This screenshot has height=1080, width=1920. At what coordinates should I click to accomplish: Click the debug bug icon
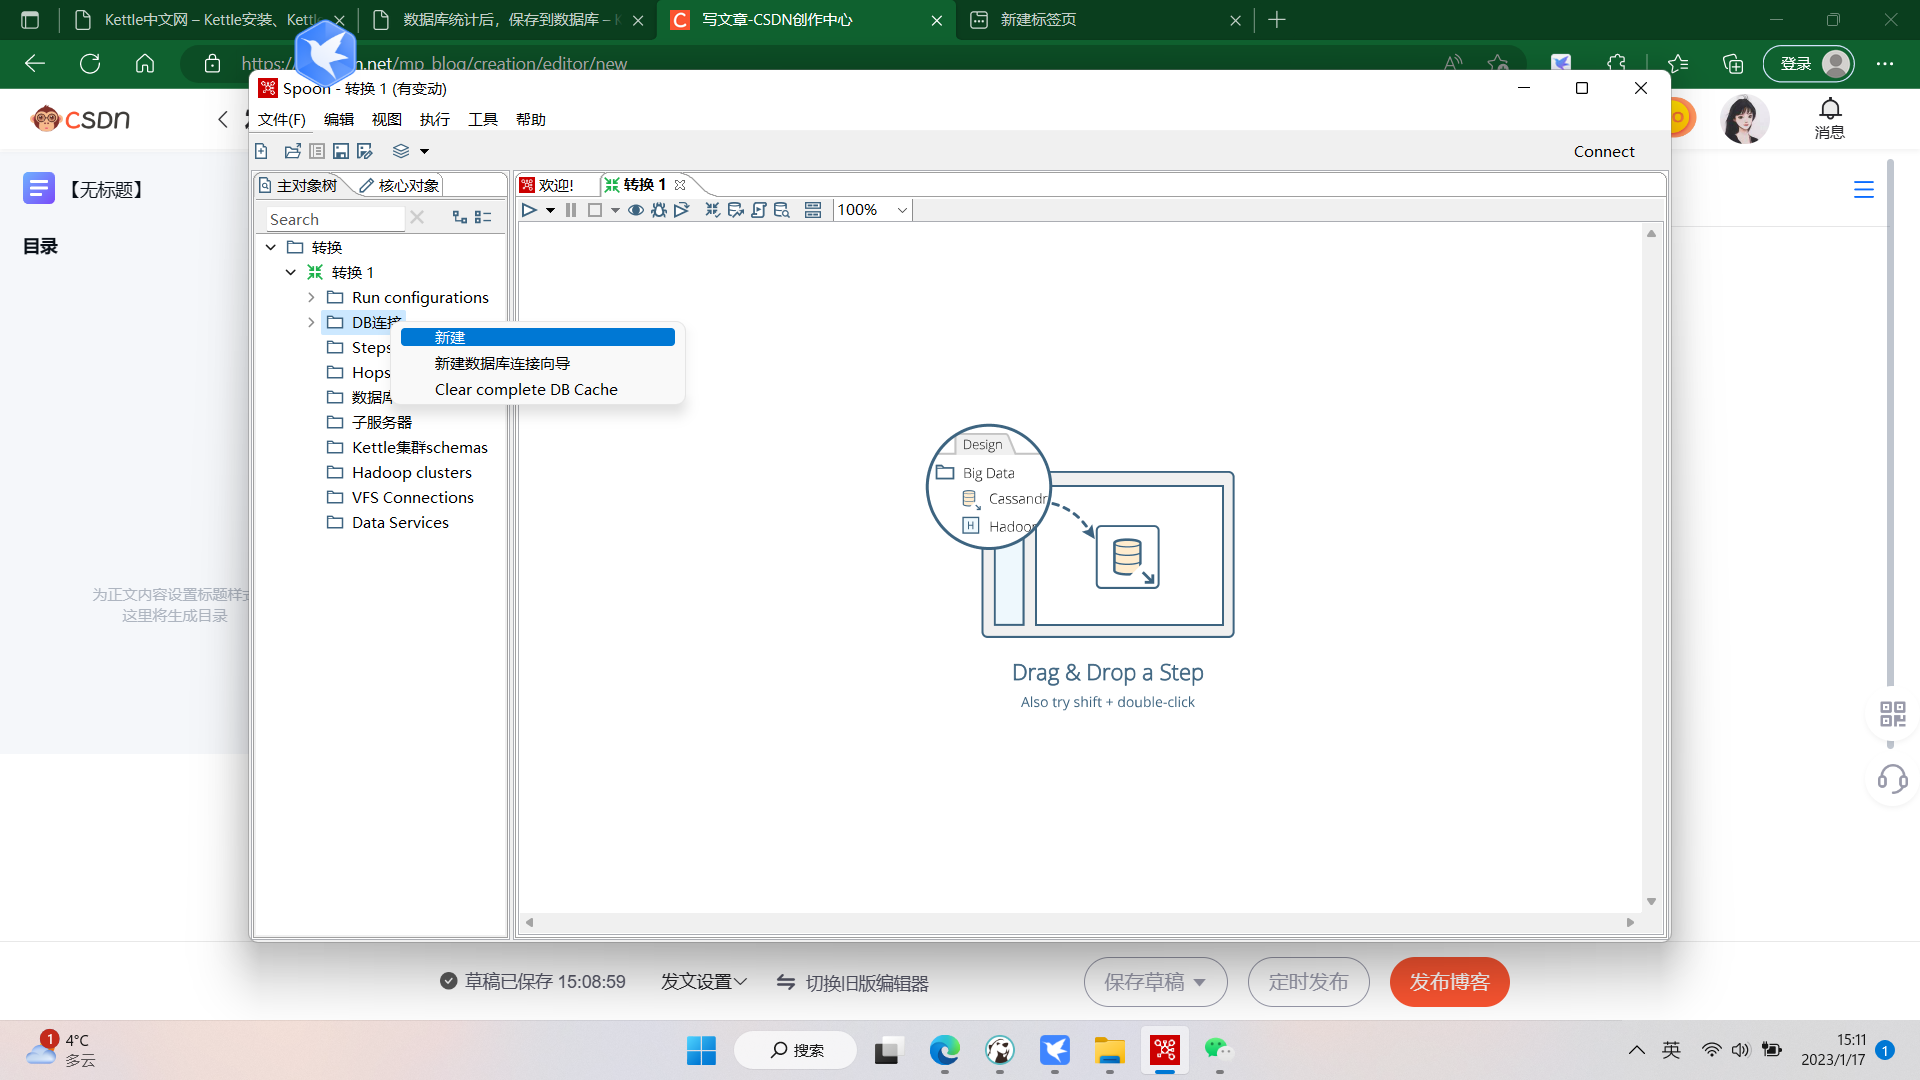pos(659,210)
